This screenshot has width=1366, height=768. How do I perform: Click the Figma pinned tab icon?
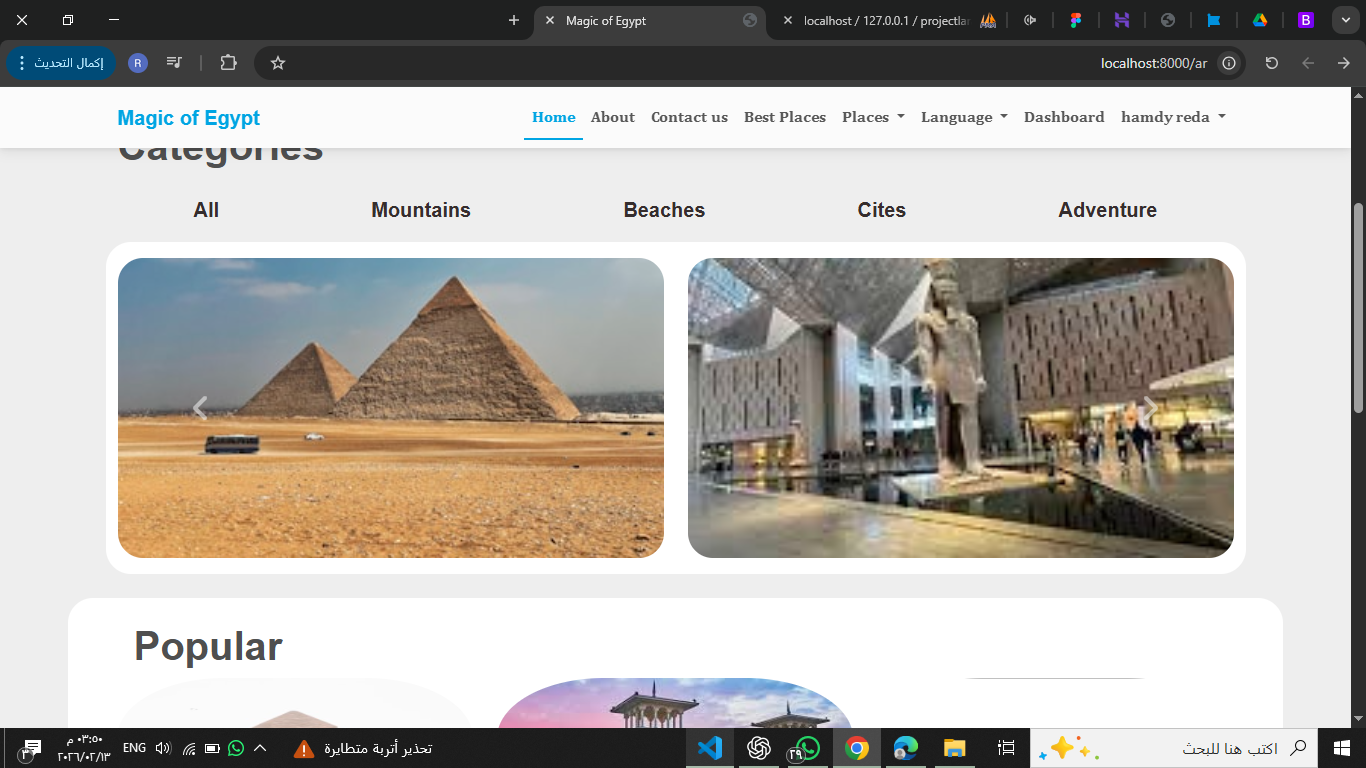(x=1076, y=20)
